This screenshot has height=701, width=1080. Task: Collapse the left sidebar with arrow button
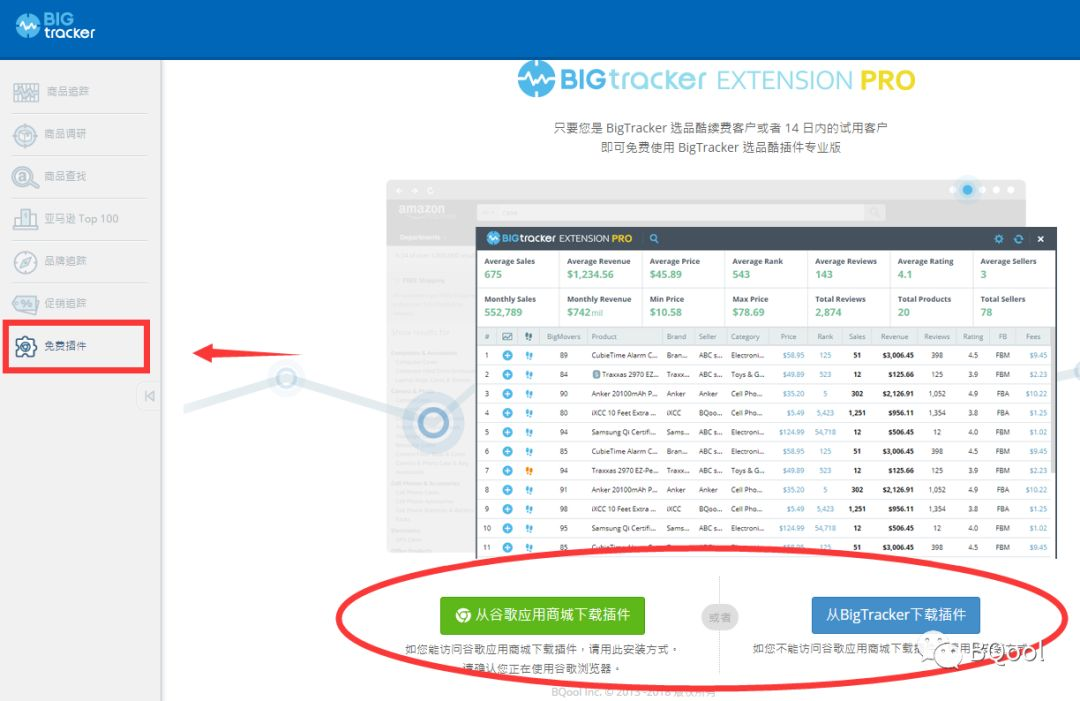point(149,396)
